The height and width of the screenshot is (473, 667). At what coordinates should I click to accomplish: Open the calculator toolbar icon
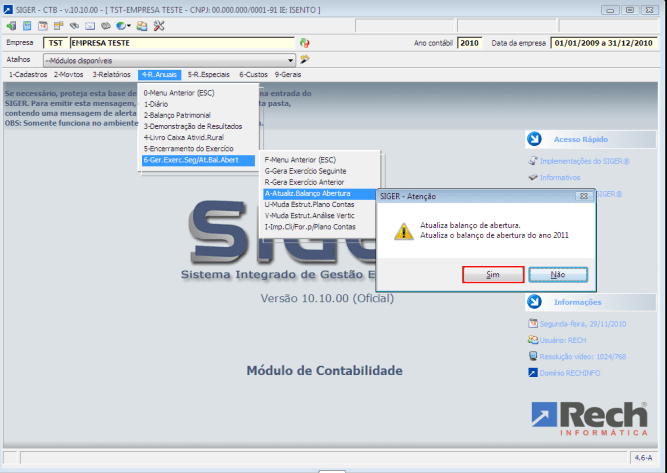click(x=27, y=26)
